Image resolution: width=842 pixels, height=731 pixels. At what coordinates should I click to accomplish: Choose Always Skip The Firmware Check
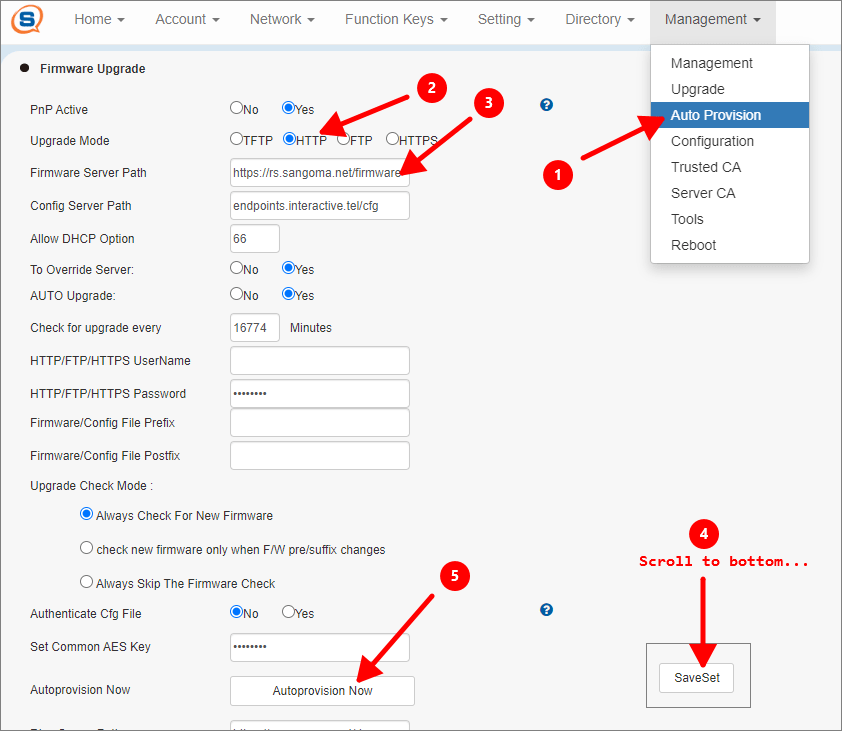click(x=88, y=583)
